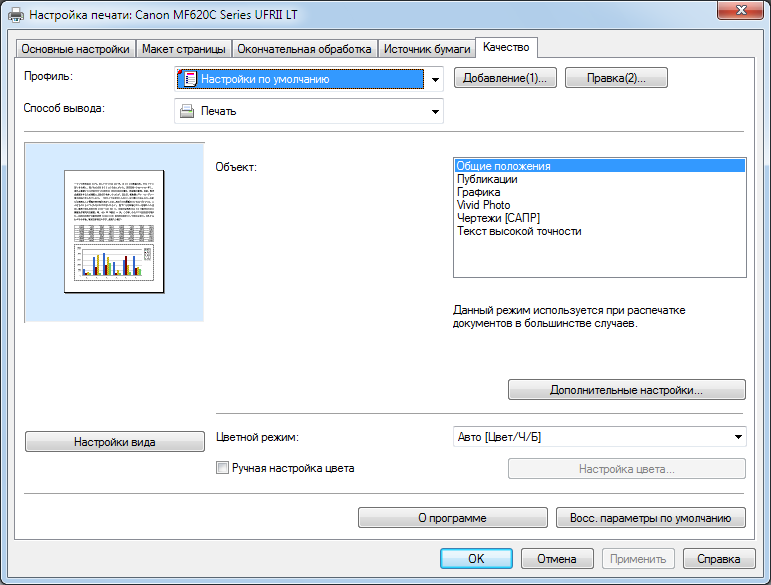Select Чертежи [САПР] in the object list
Screen dimensions: 771x585
[599, 218]
